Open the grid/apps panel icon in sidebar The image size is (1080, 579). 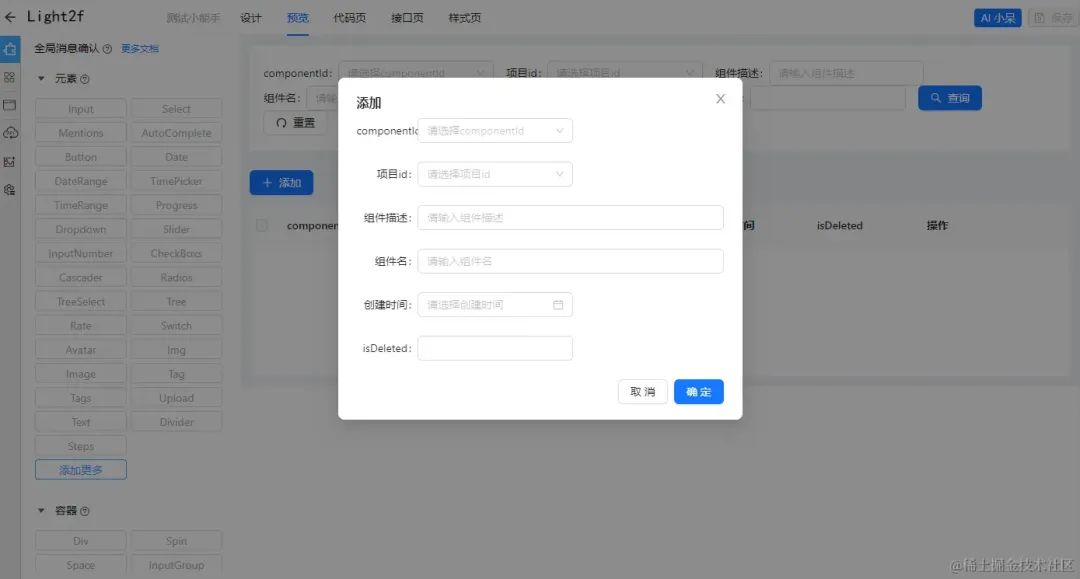[x=10, y=76]
